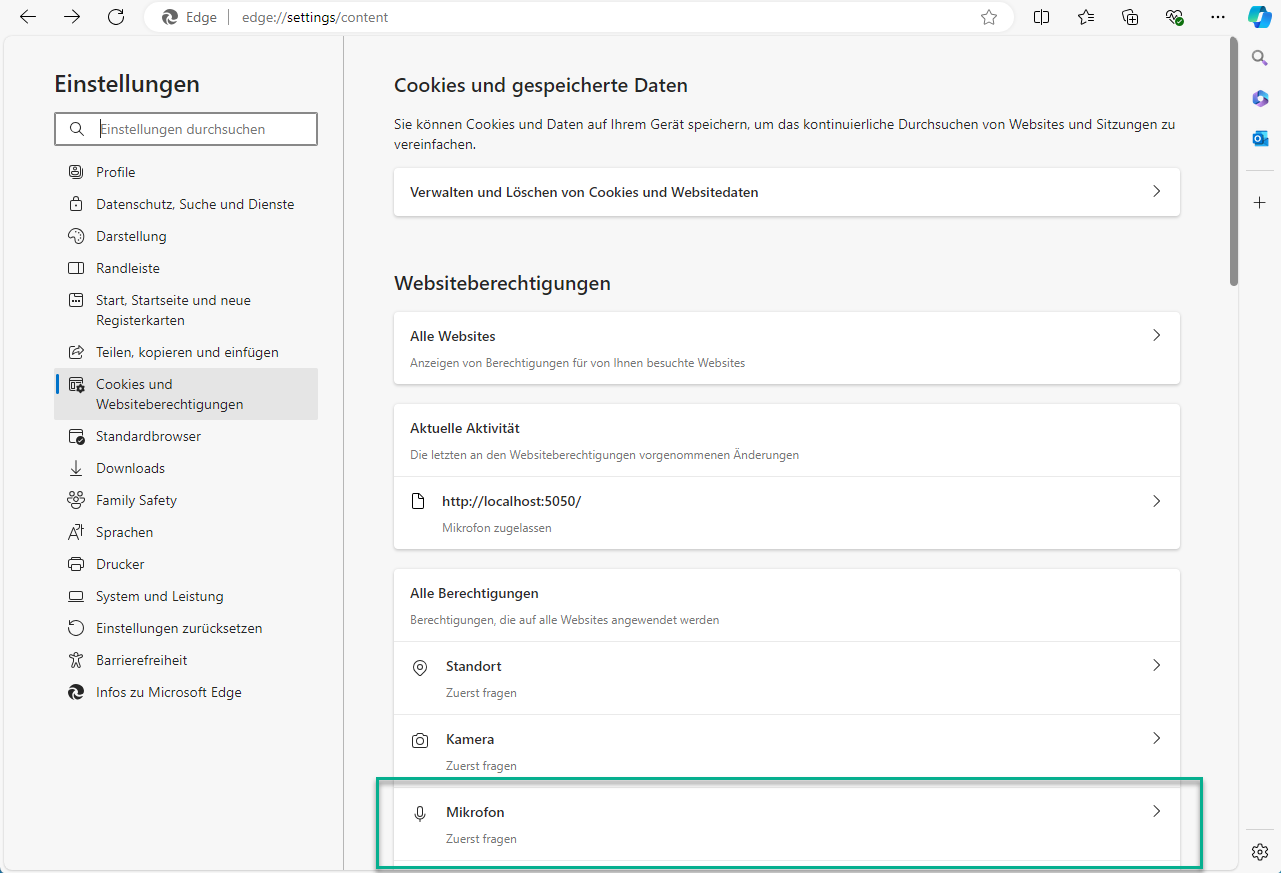The image size is (1281, 873).
Task: Expand the Kamera permission chevron
Action: click(x=1156, y=739)
